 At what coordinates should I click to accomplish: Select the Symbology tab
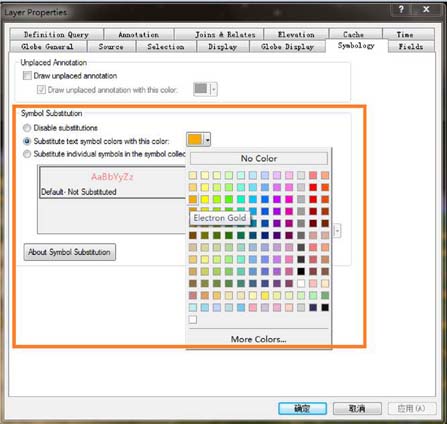pos(356,46)
